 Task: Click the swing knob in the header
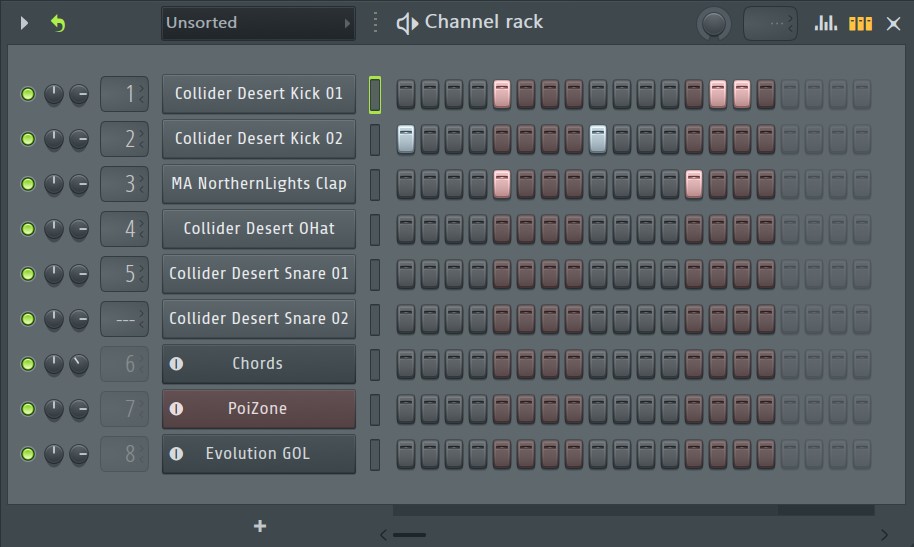coord(713,23)
